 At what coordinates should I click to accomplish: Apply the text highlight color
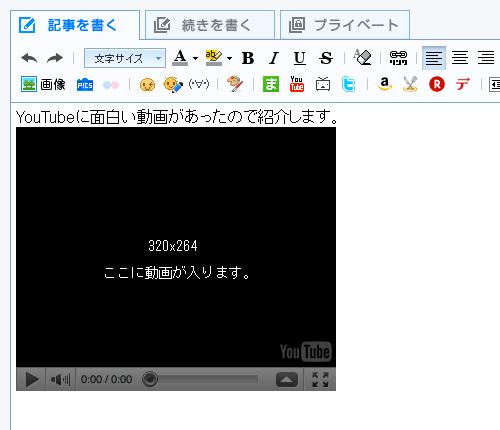click(214, 58)
